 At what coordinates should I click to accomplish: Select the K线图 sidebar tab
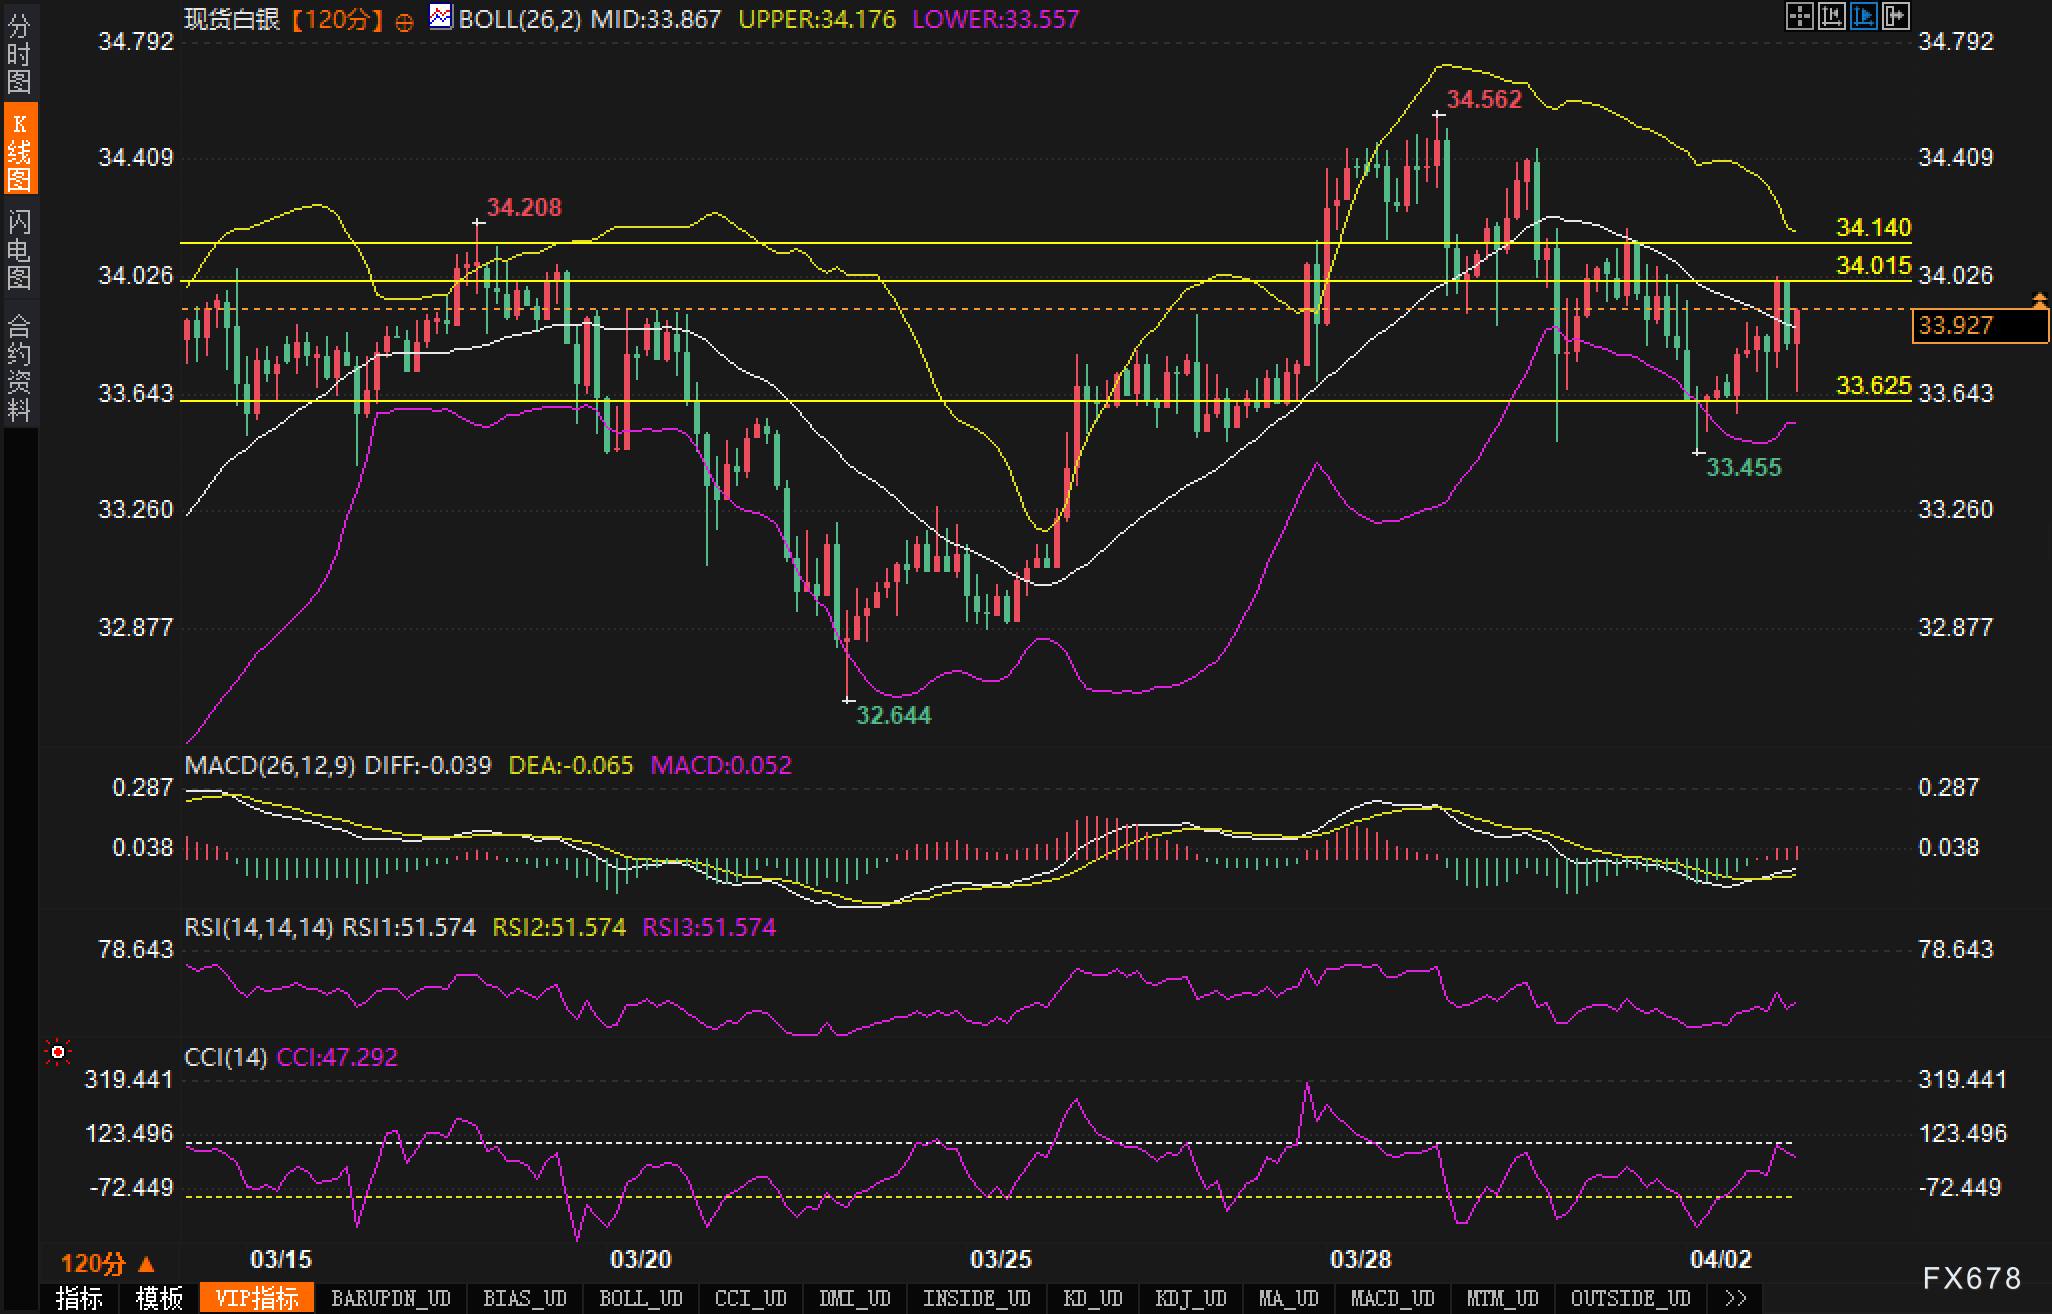pyautogui.click(x=19, y=152)
